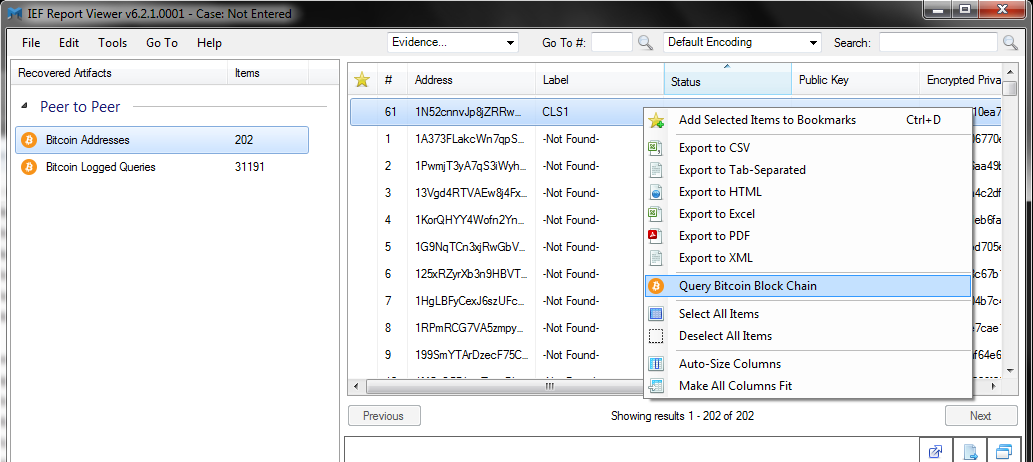Screen dimensions: 1033x462
Task: Choose Add Selected Items to Bookmarks
Action: coord(808,120)
